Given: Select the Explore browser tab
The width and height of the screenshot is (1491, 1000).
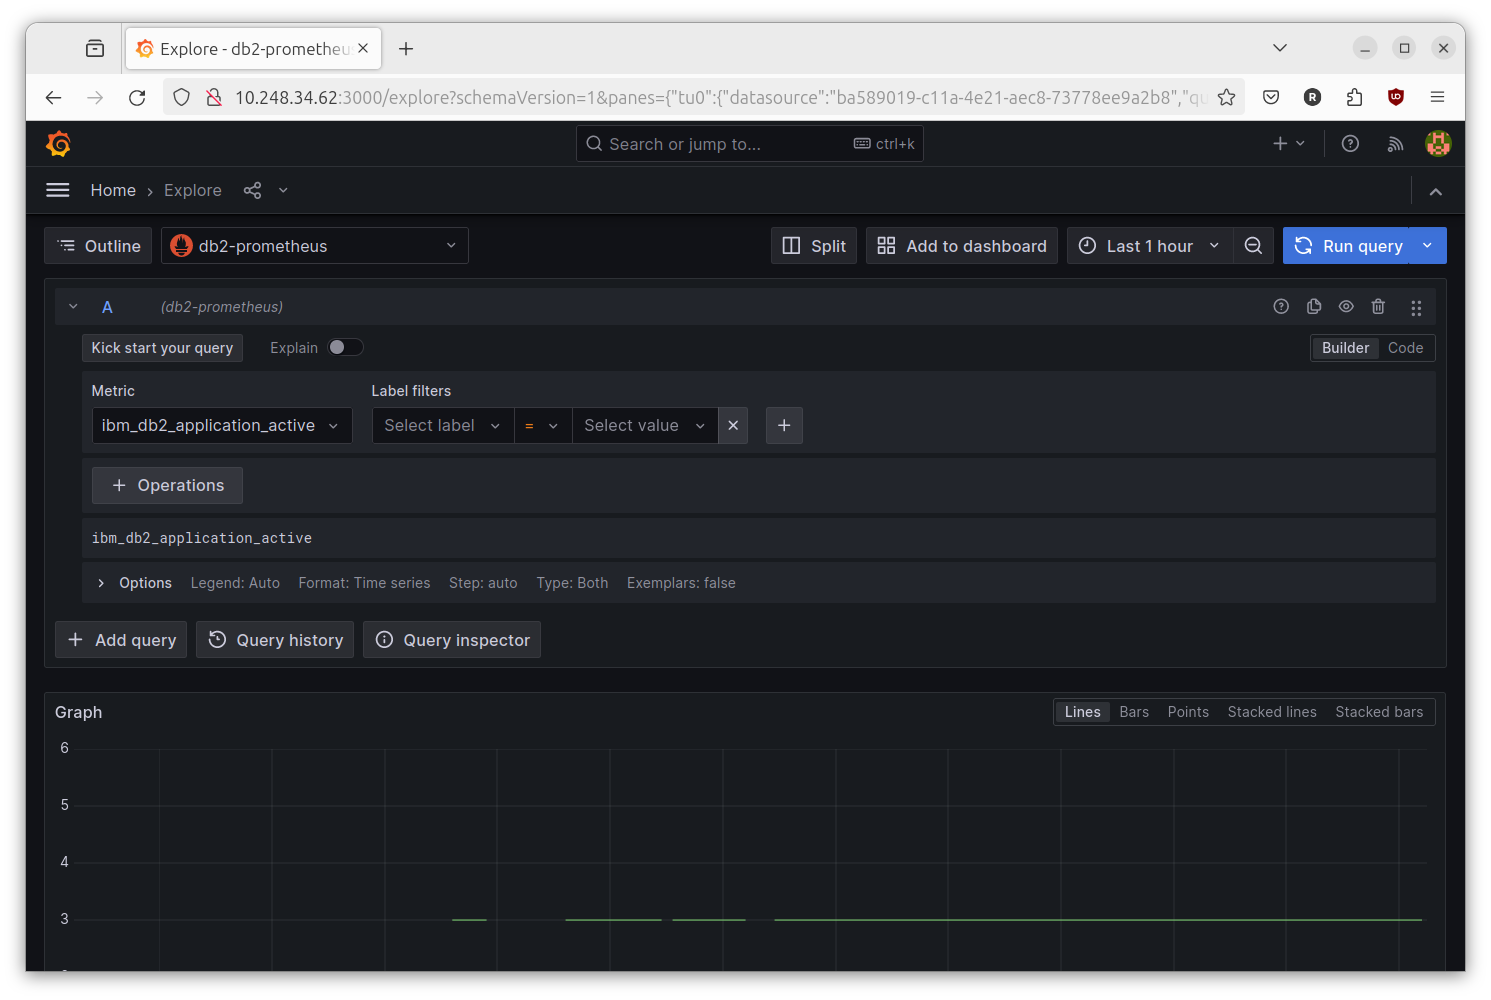Looking at the screenshot, I should coord(253,48).
